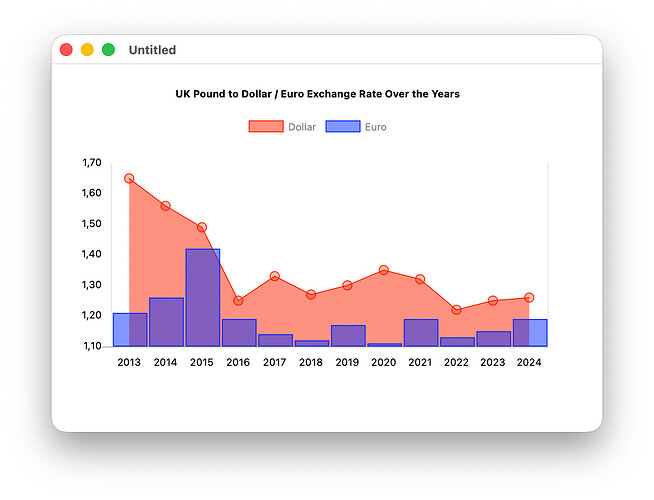Click the tallest Euro bar at 2015
Screen dimensions: 654x500
click(x=202, y=297)
